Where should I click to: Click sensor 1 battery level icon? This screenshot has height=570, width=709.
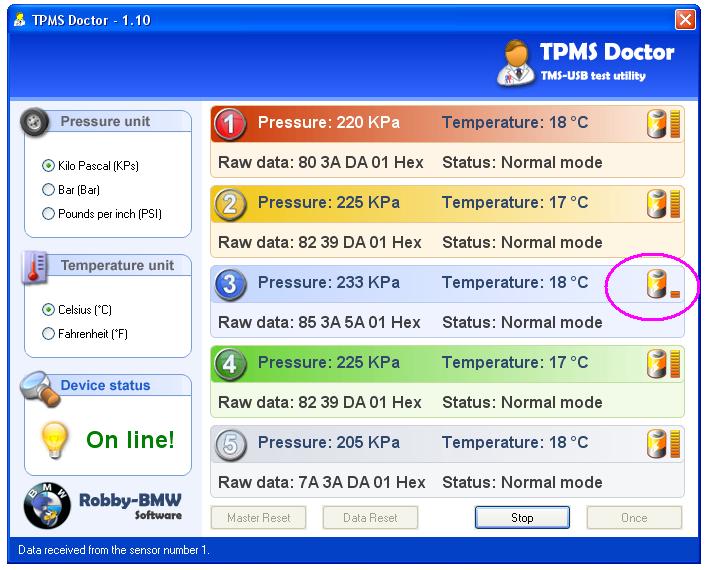coord(663,123)
